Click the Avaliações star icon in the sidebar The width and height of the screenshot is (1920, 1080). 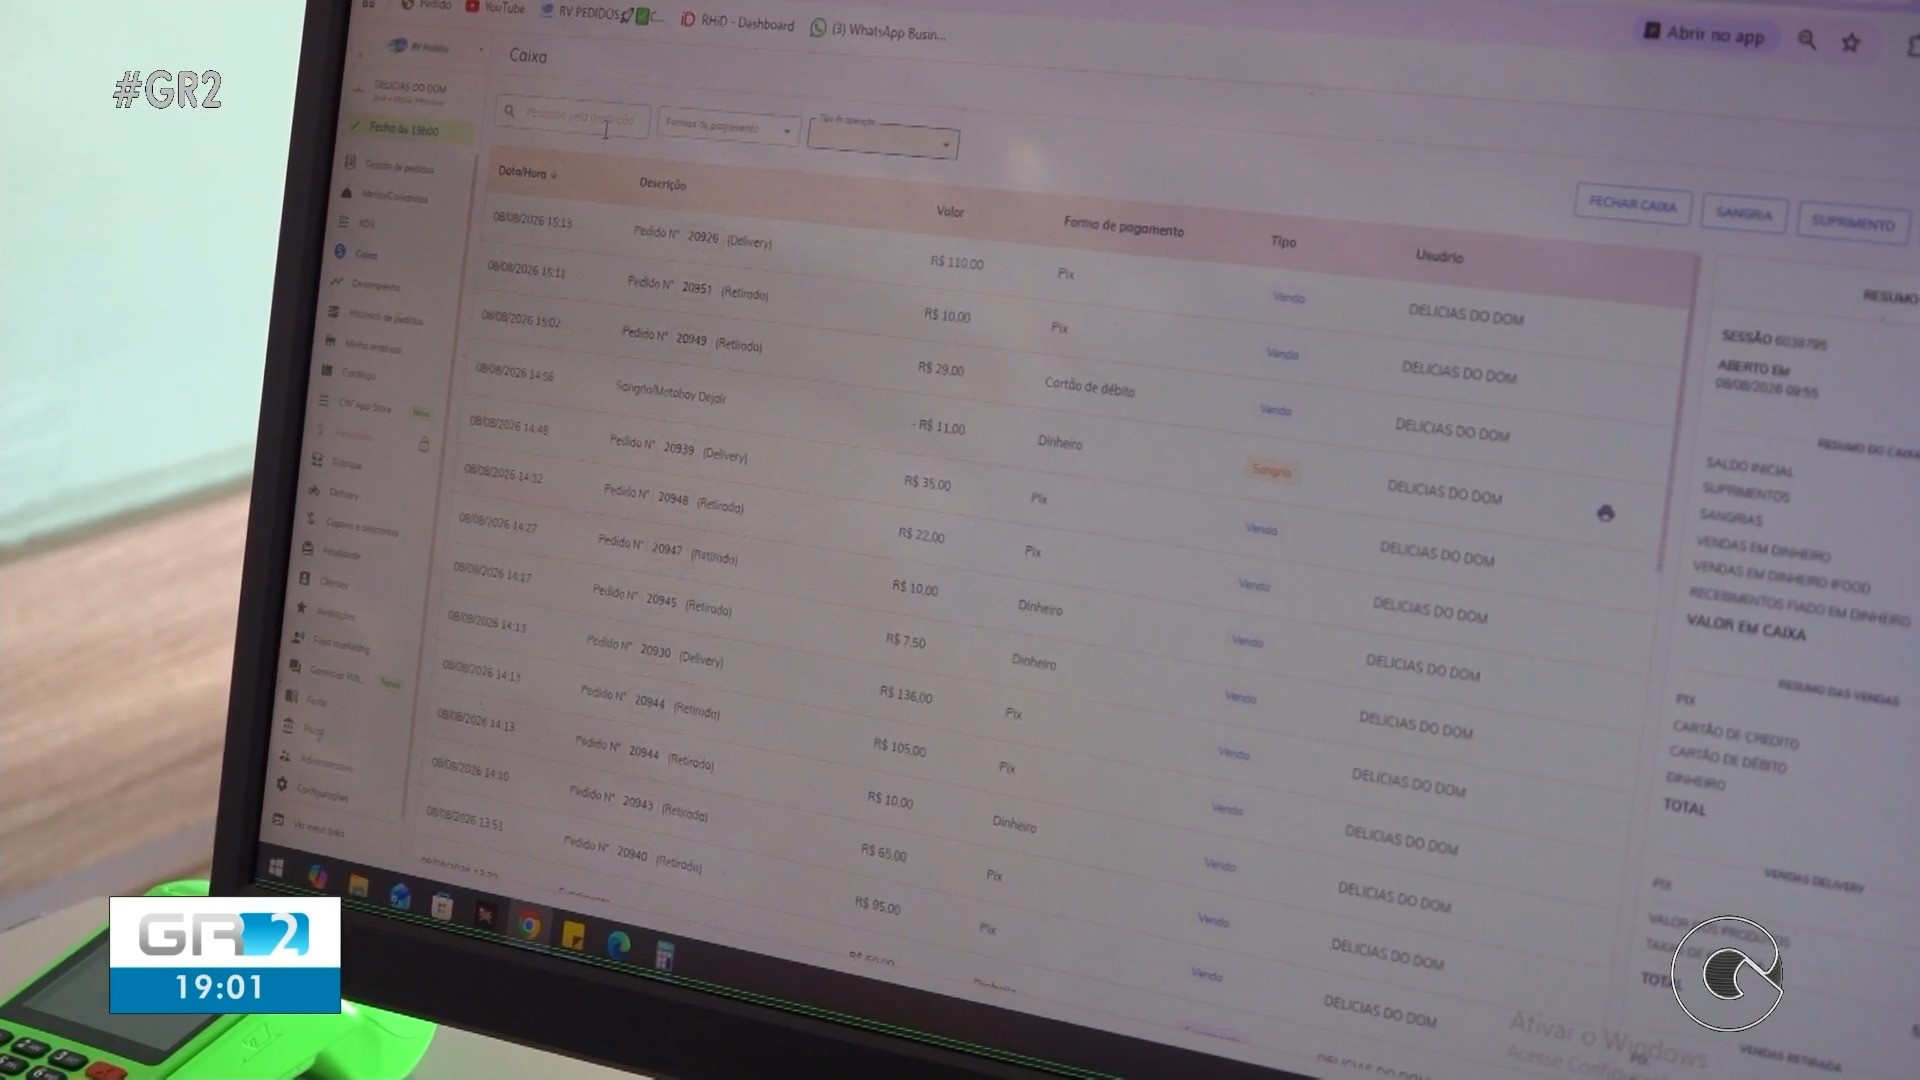point(301,607)
